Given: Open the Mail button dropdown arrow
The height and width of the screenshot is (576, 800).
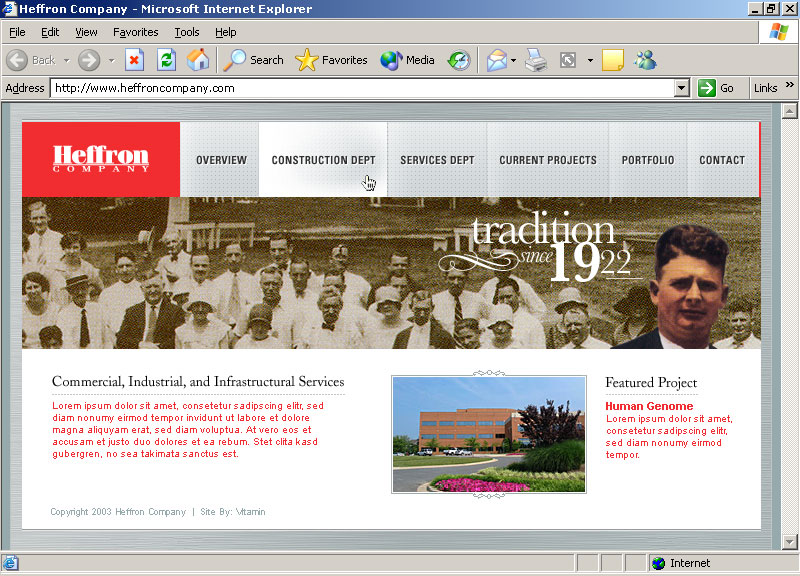Looking at the screenshot, I should coord(514,60).
